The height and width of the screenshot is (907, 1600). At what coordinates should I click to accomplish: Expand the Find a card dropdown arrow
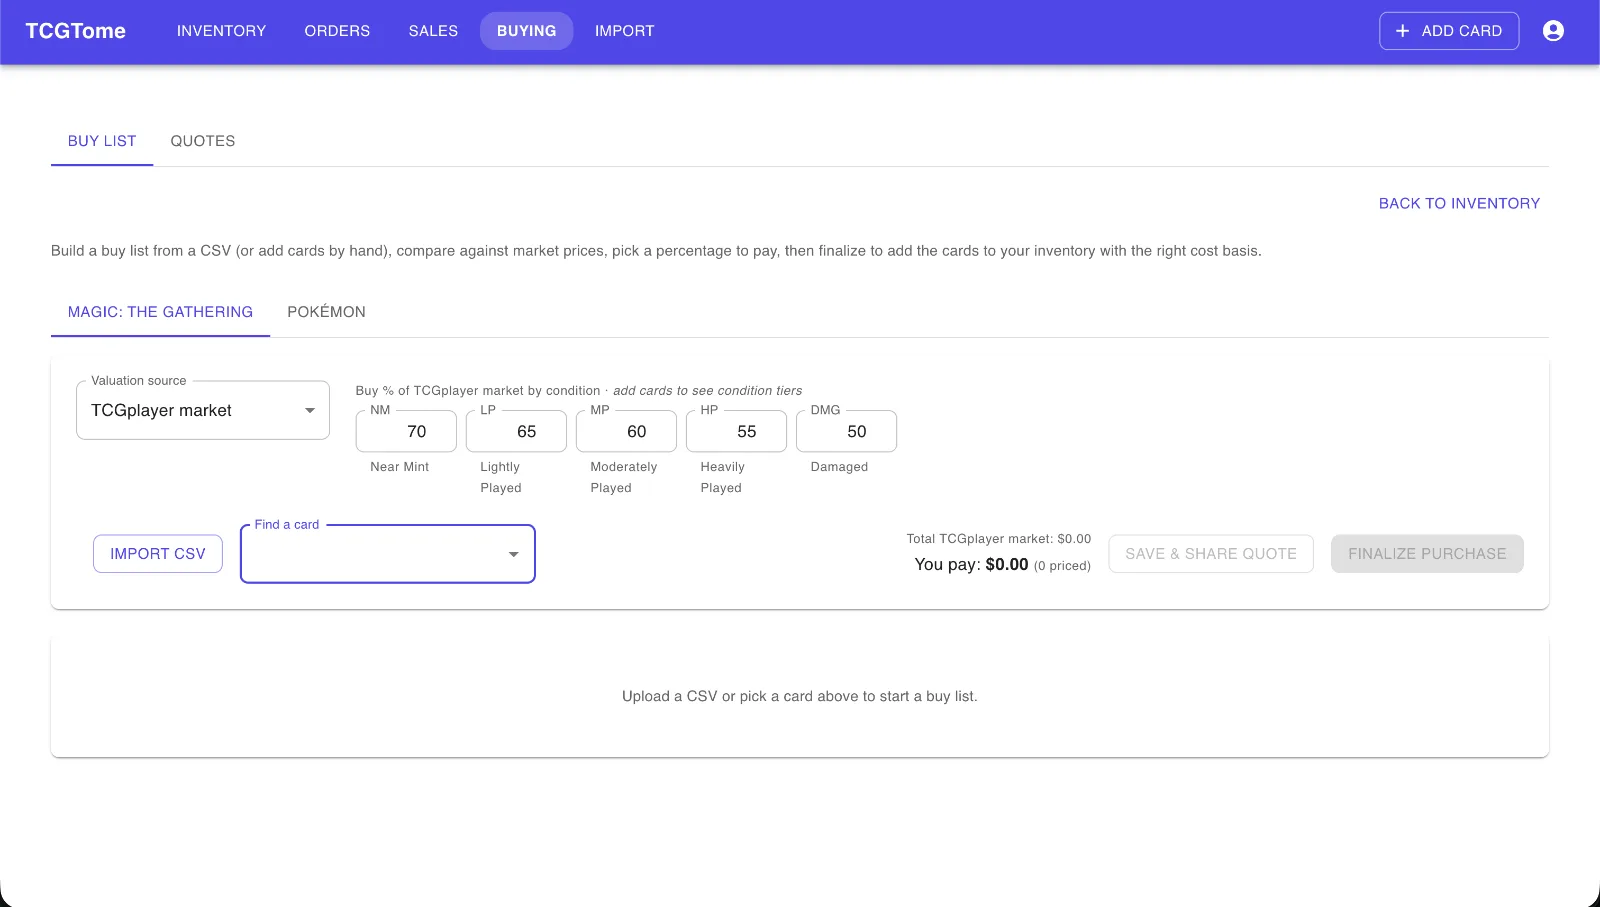click(x=514, y=554)
